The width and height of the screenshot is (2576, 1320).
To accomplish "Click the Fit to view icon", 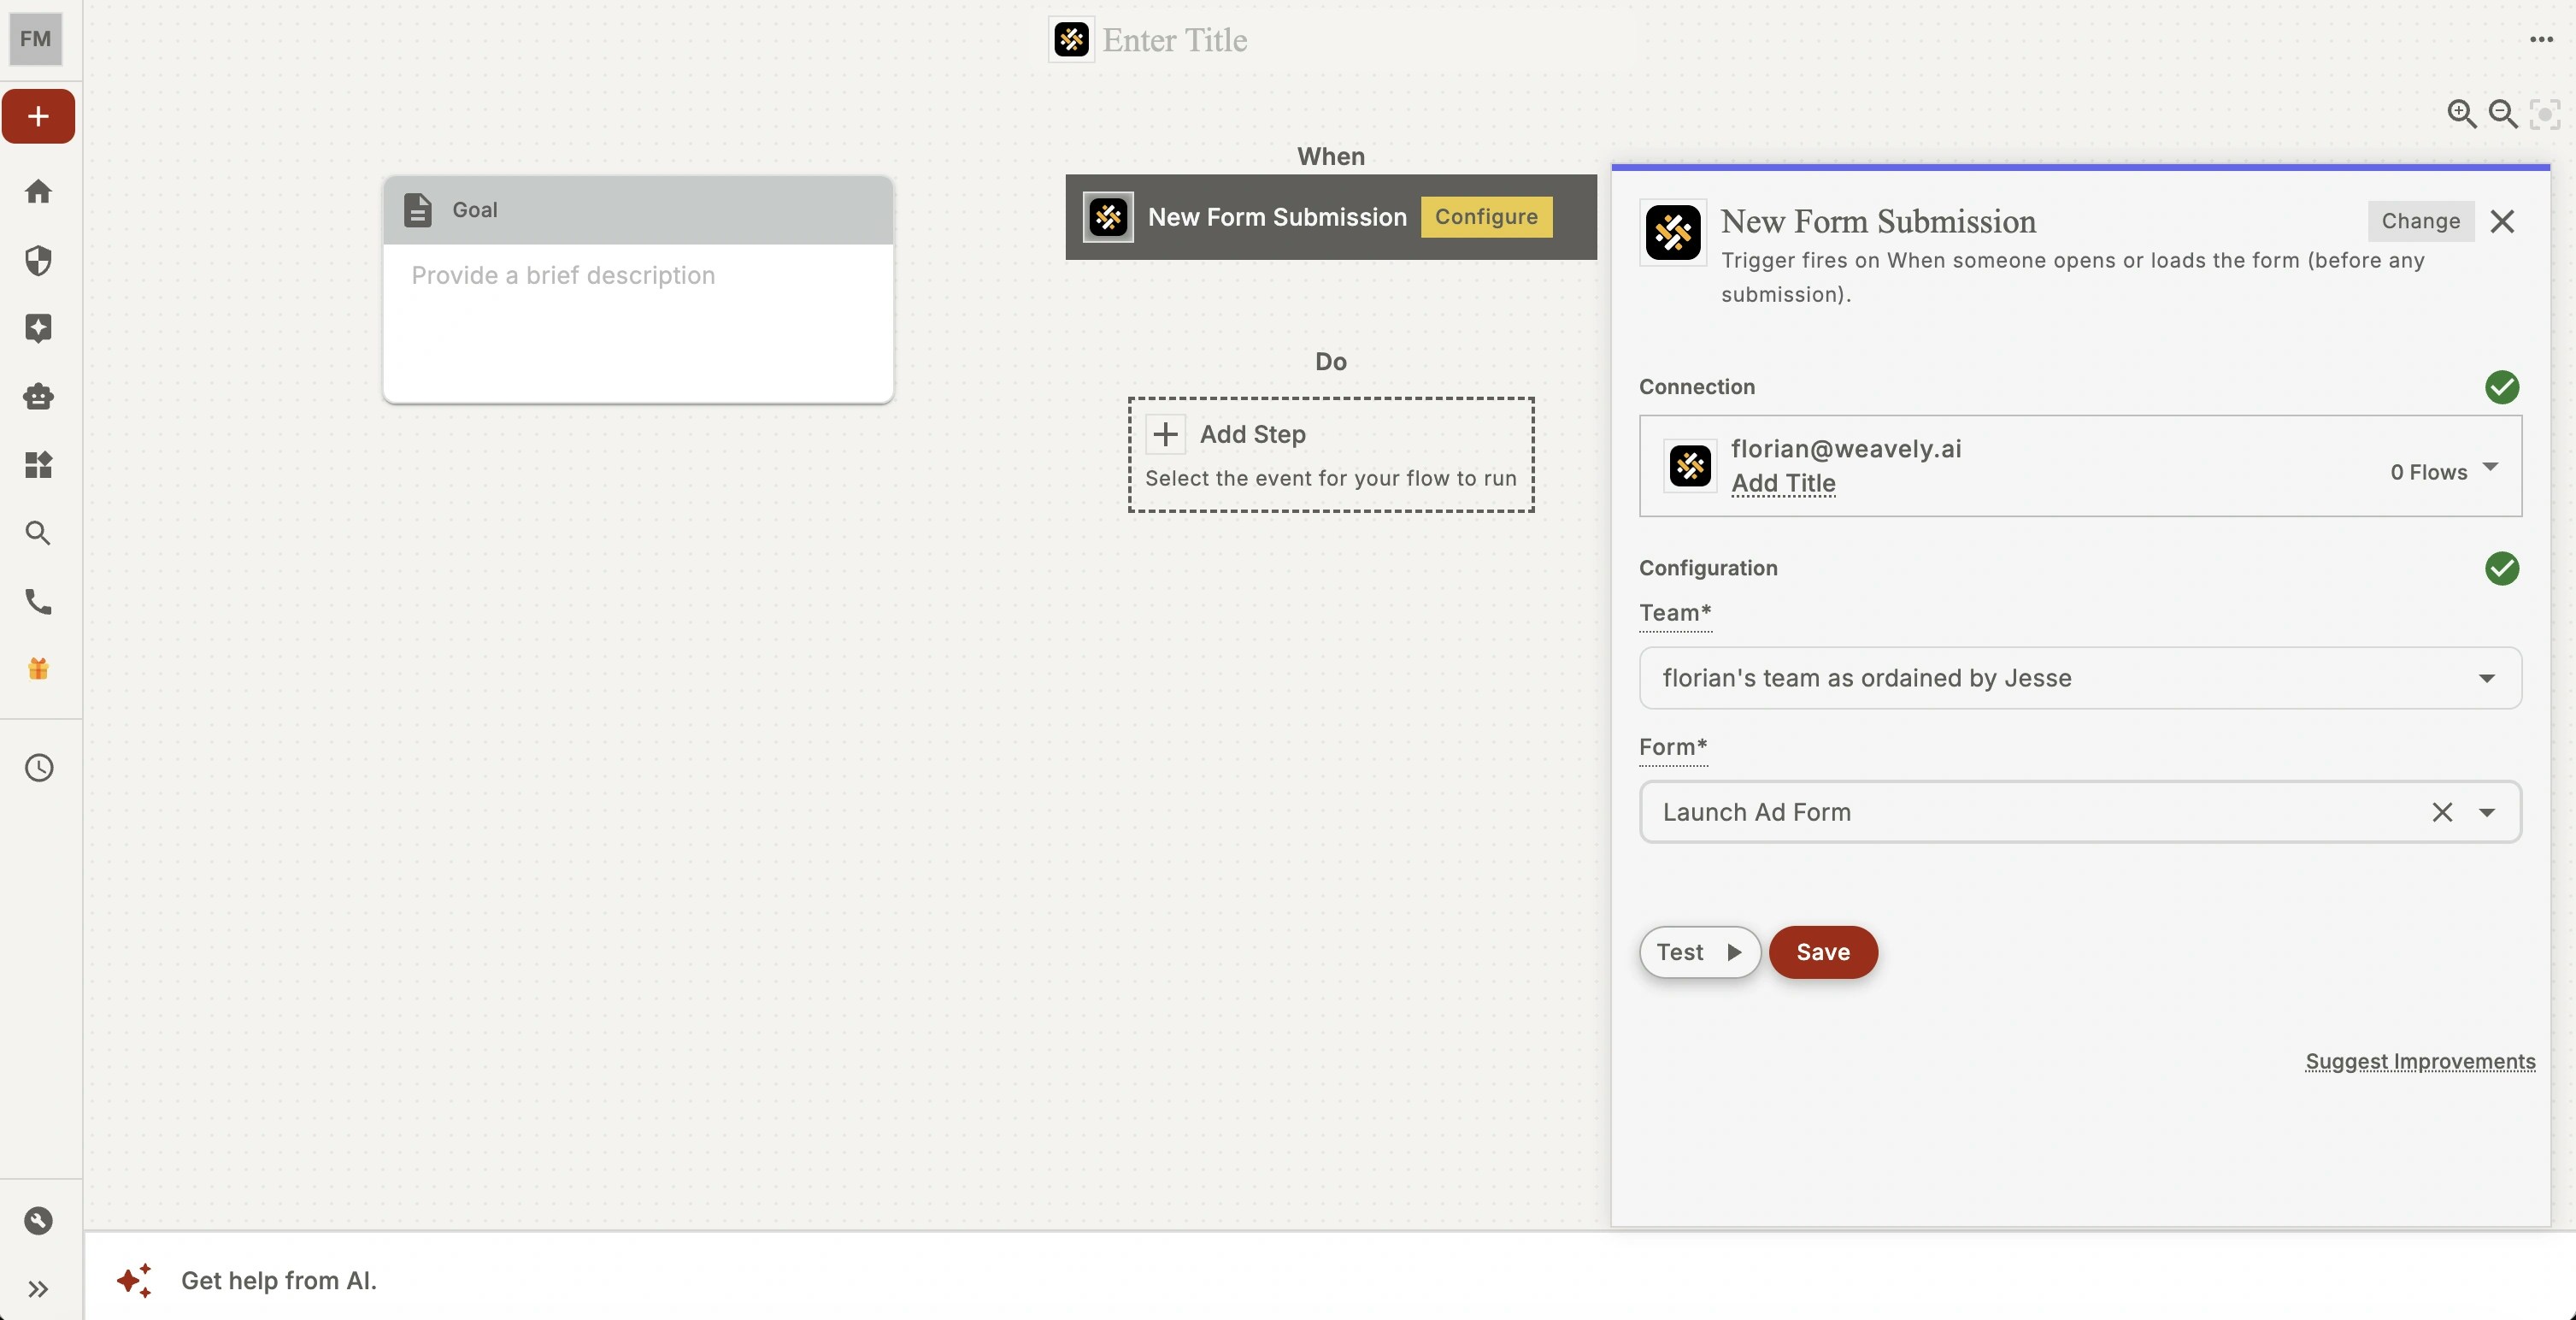I will 2544,114.
